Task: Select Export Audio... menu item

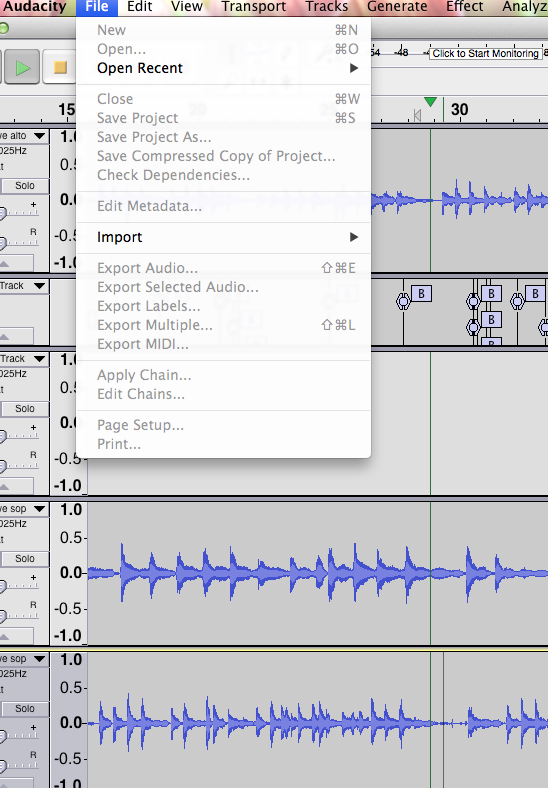Action: [223, 268]
